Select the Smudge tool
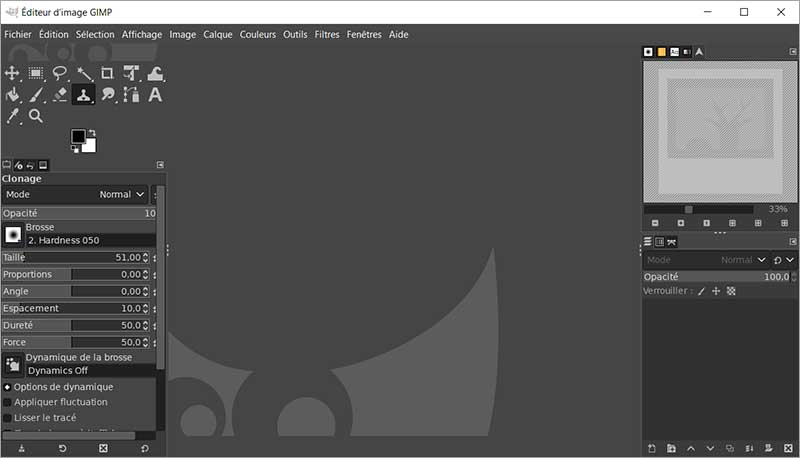This screenshot has height=458, width=800. coord(108,95)
